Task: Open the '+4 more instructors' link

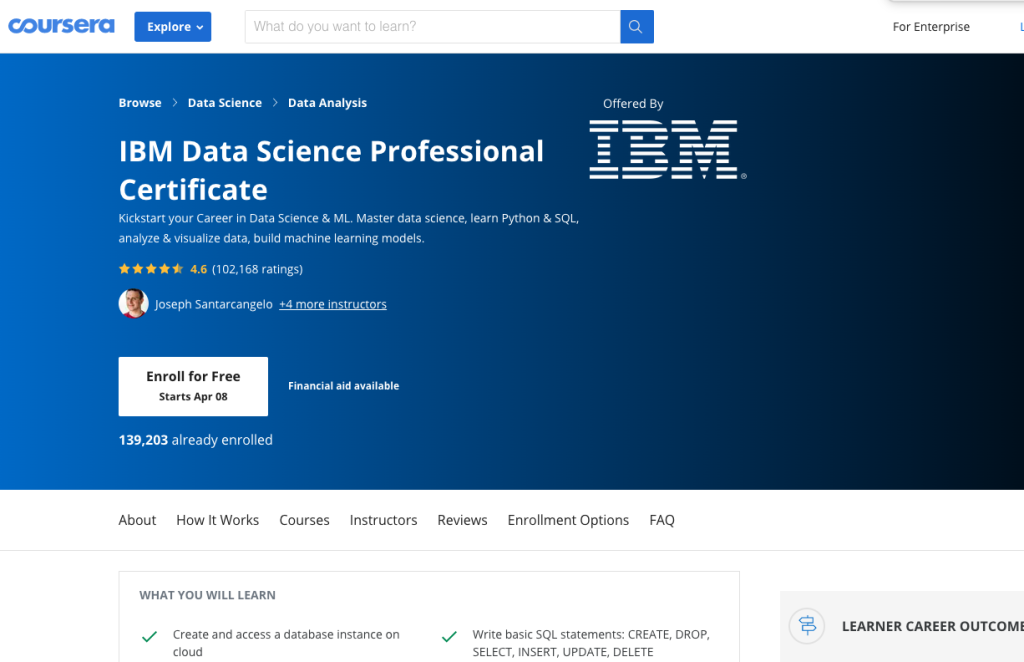Action: tap(333, 304)
